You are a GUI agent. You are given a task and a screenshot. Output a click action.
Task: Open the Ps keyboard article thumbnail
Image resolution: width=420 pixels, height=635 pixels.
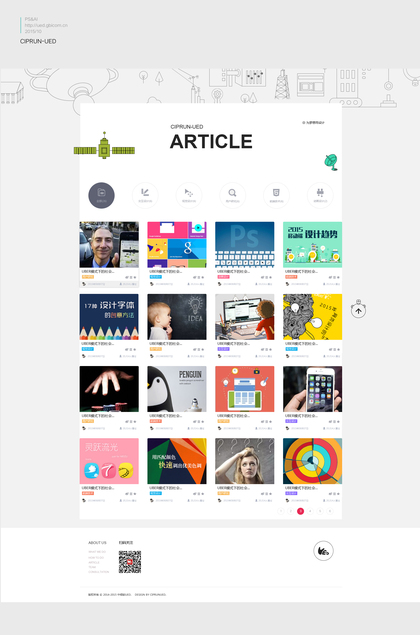coord(245,245)
